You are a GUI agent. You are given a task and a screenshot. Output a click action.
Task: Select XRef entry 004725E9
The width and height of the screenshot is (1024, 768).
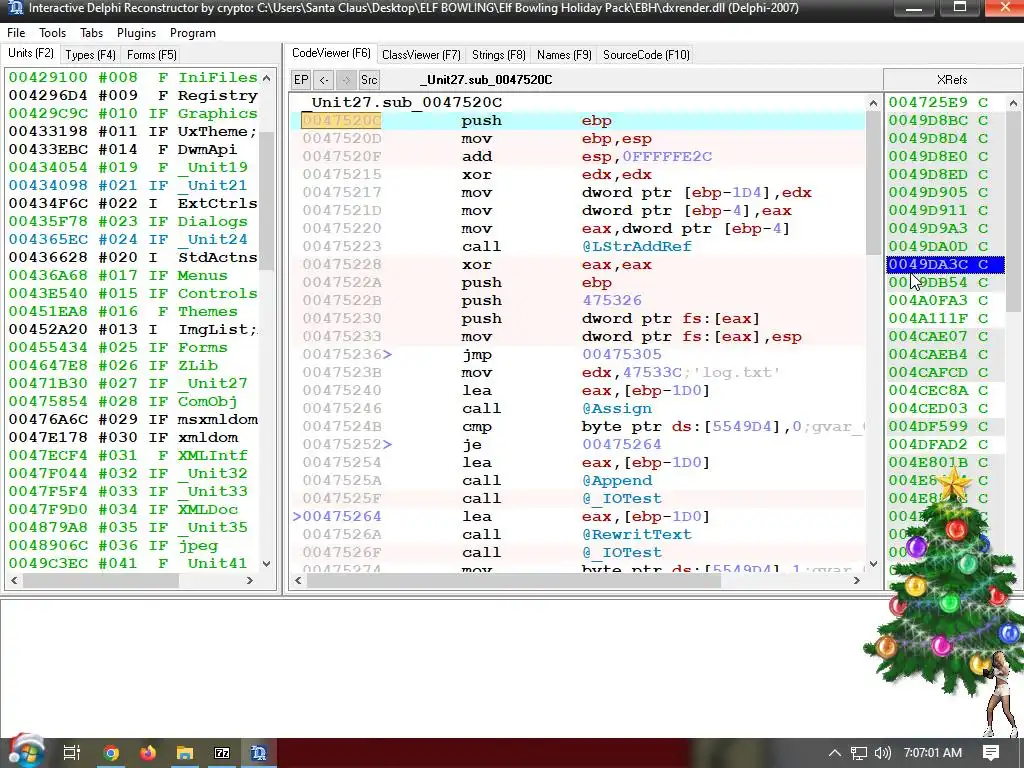coord(946,103)
